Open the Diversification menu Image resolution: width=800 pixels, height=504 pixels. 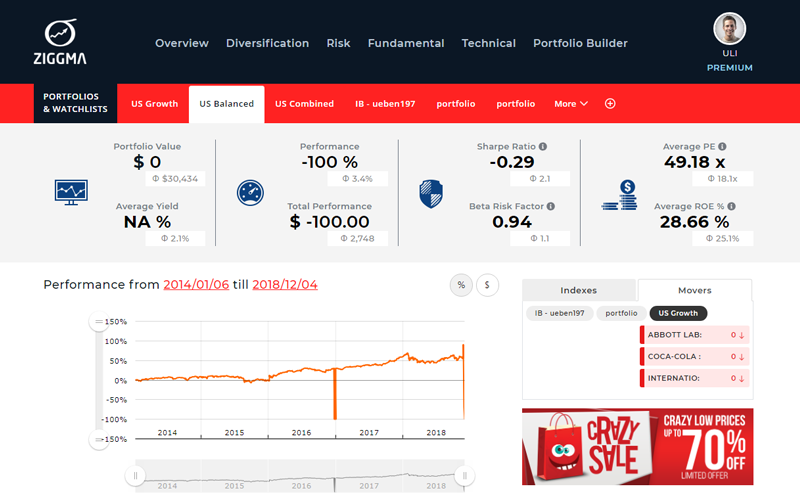click(x=267, y=43)
